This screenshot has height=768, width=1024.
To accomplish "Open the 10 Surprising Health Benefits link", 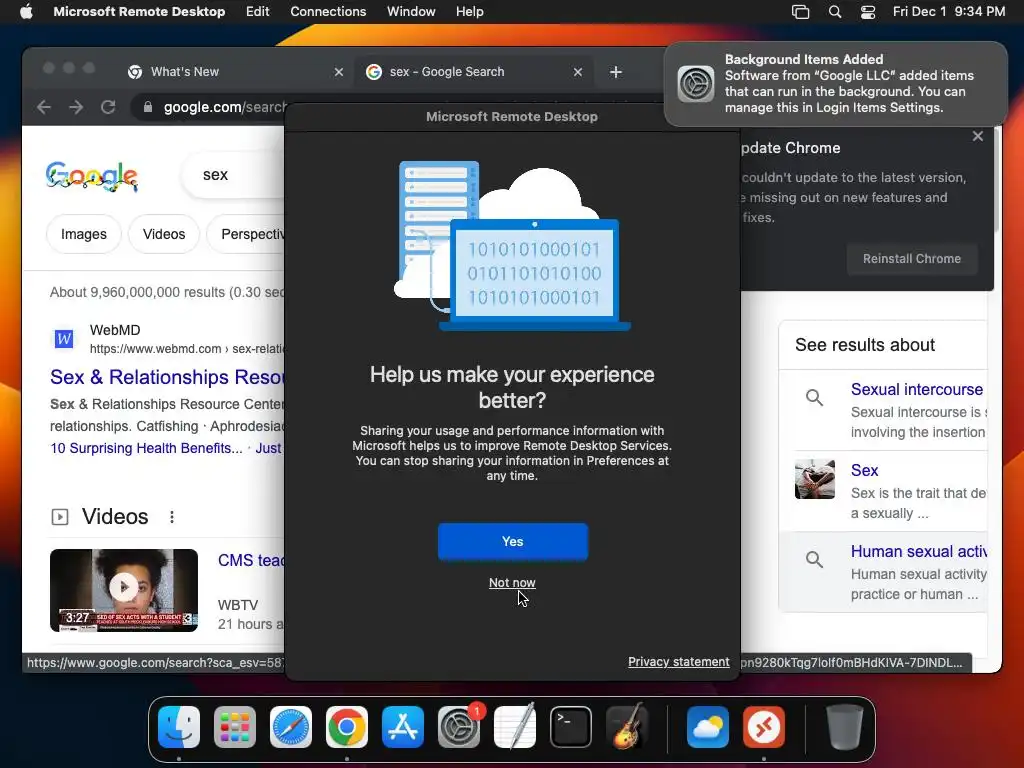I will (146, 448).
